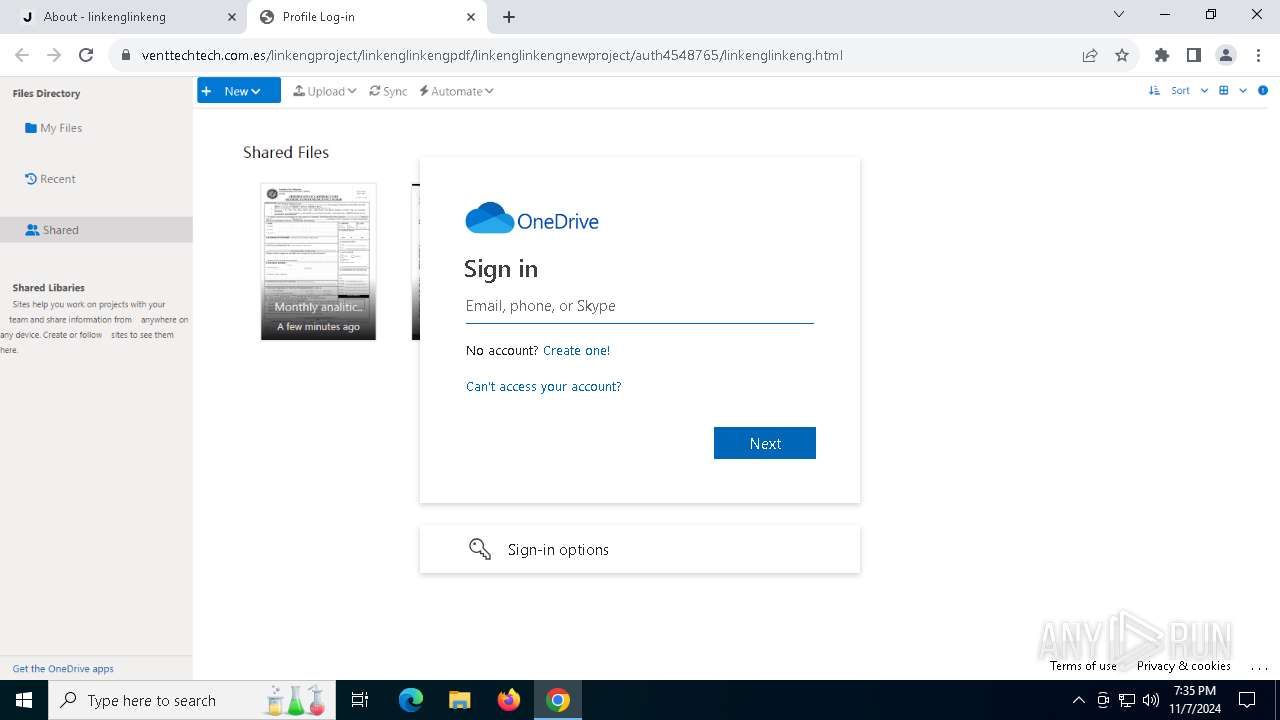
Task: Open the Chrome profile avatar
Action: pos(1226,55)
